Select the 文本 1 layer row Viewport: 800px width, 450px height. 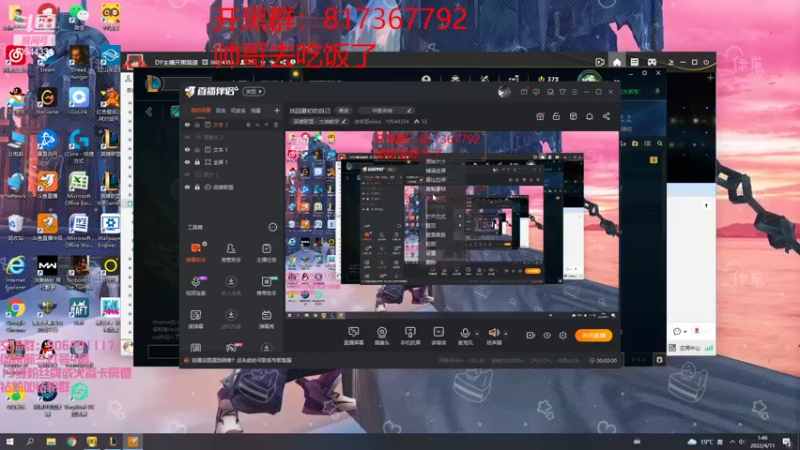pos(232,149)
